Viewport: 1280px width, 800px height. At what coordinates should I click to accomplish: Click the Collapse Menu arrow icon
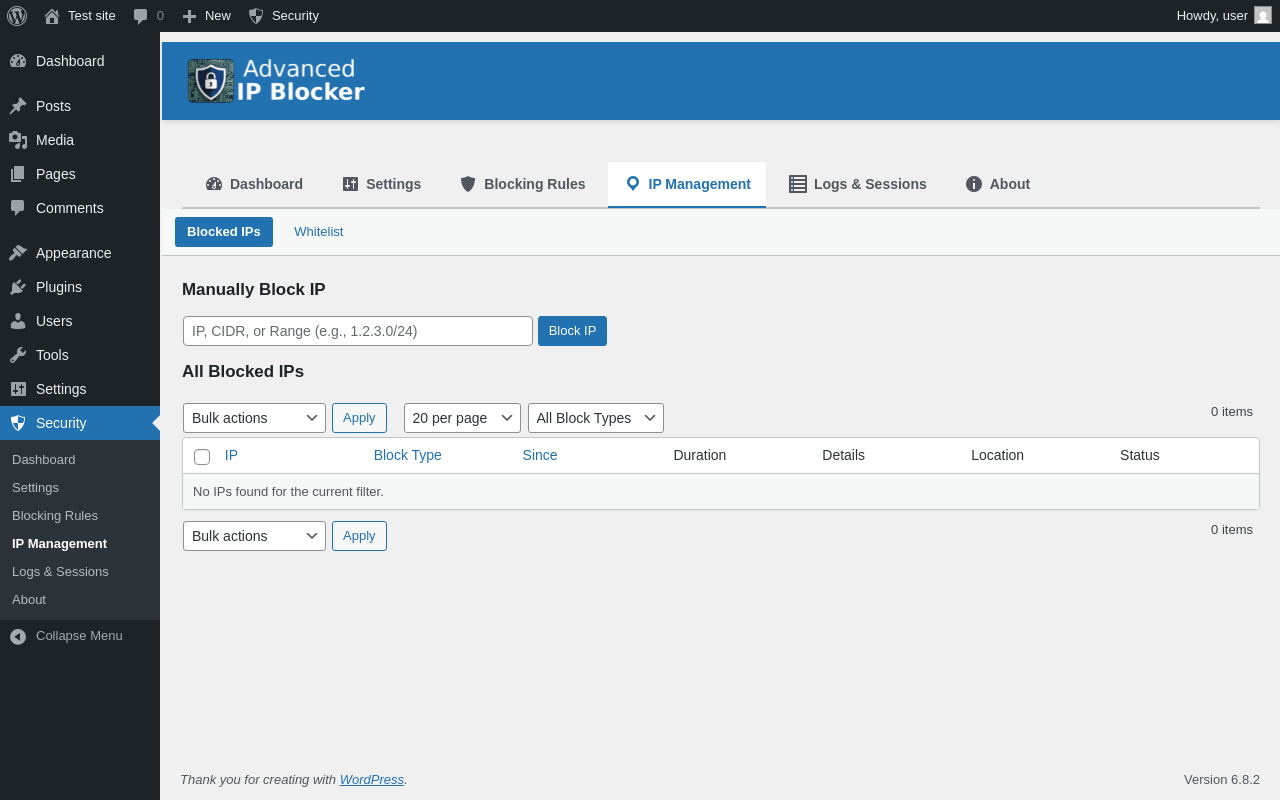[18, 636]
